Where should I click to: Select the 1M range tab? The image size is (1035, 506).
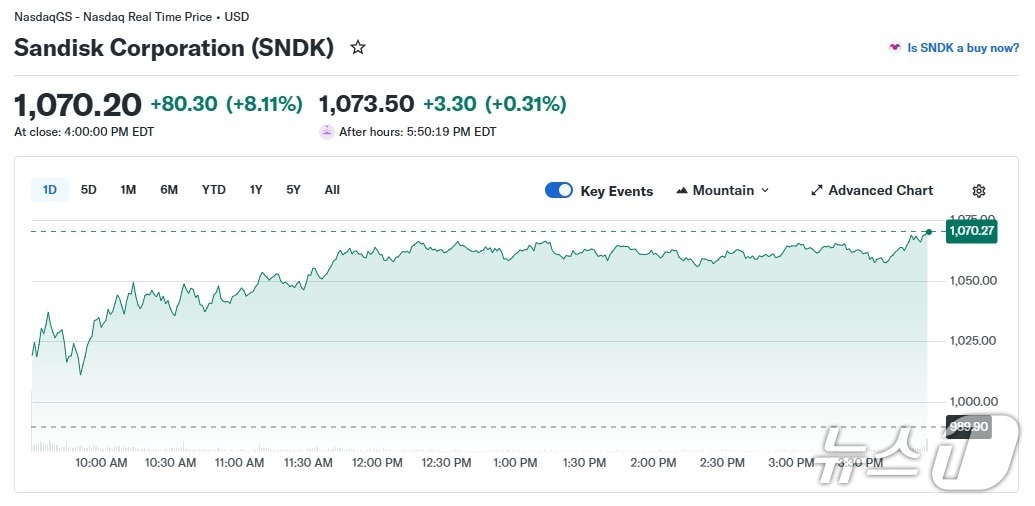coord(128,190)
